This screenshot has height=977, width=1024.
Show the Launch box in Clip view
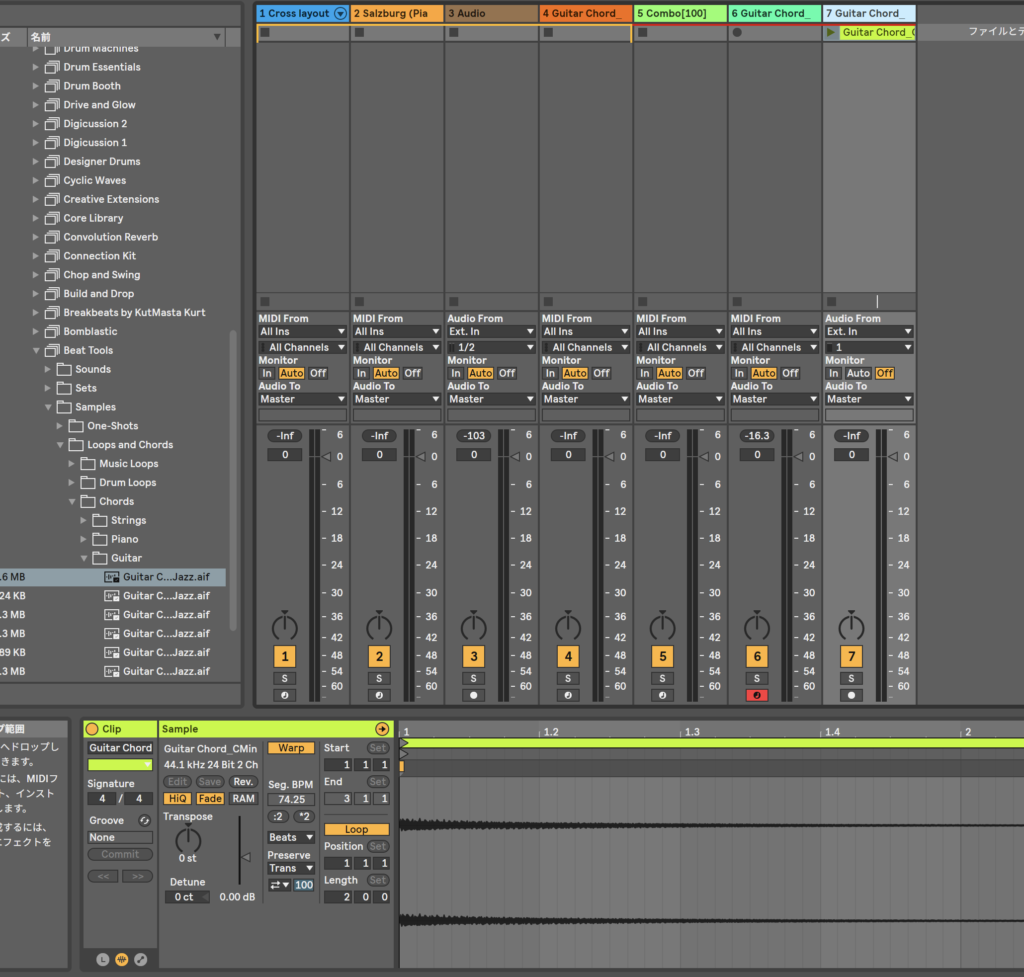tap(103, 959)
